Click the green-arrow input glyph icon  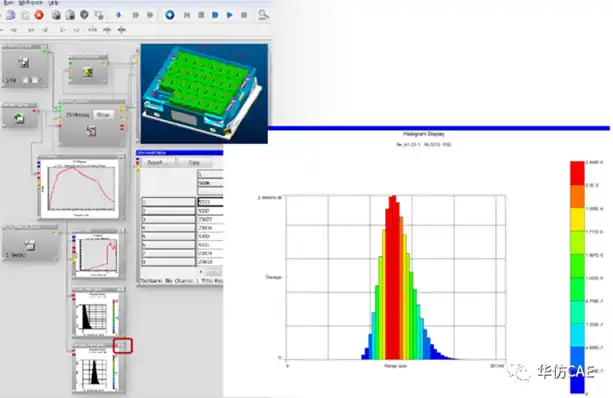[18, 118]
